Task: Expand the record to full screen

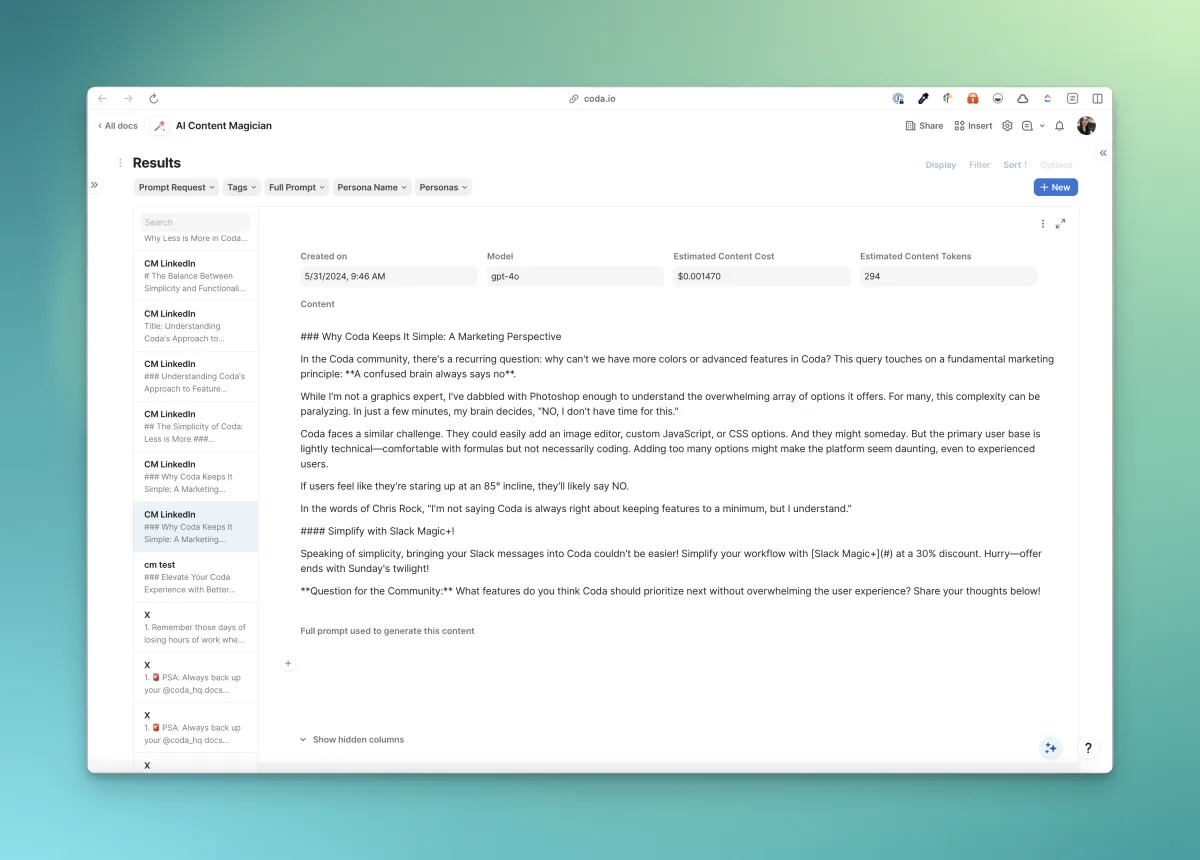Action: click(x=1061, y=224)
